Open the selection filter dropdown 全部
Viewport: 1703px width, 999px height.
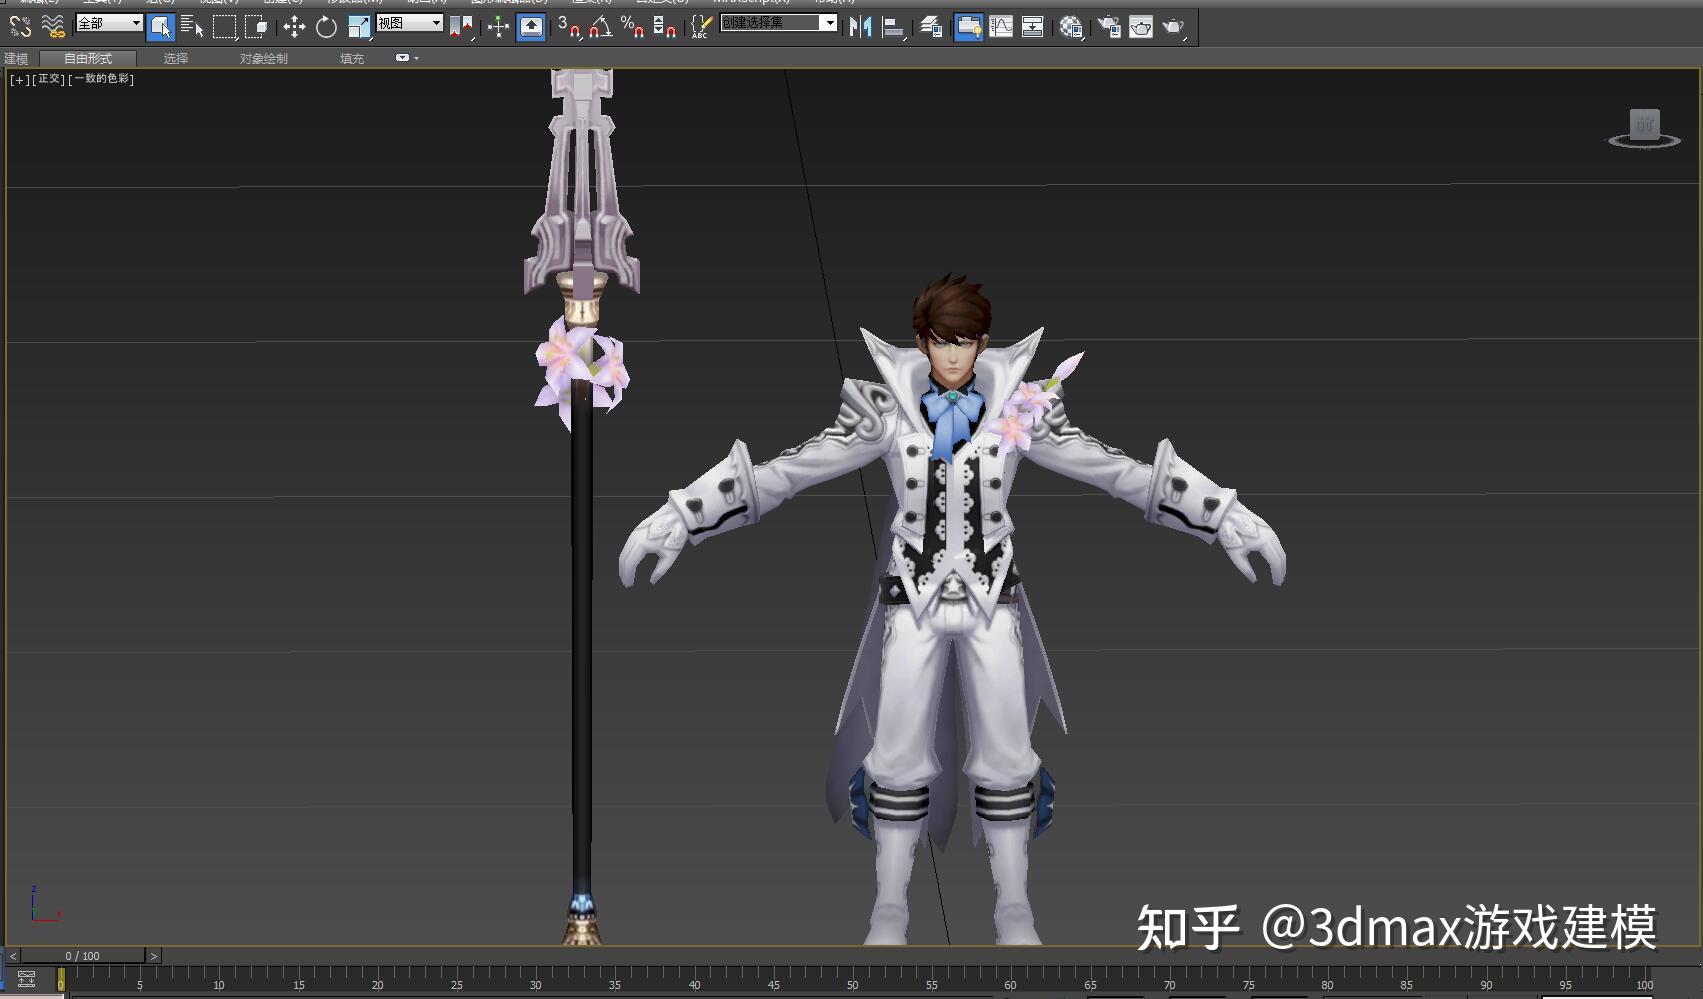pyautogui.click(x=110, y=23)
